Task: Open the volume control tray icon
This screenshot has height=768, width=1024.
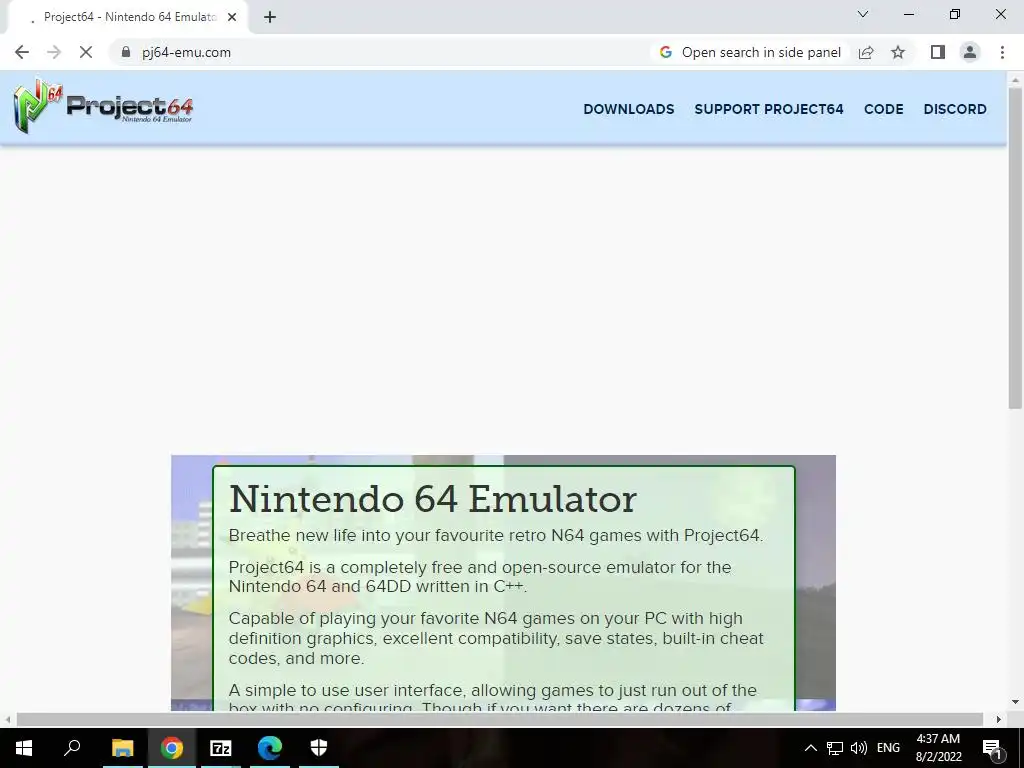Action: (859, 748)
